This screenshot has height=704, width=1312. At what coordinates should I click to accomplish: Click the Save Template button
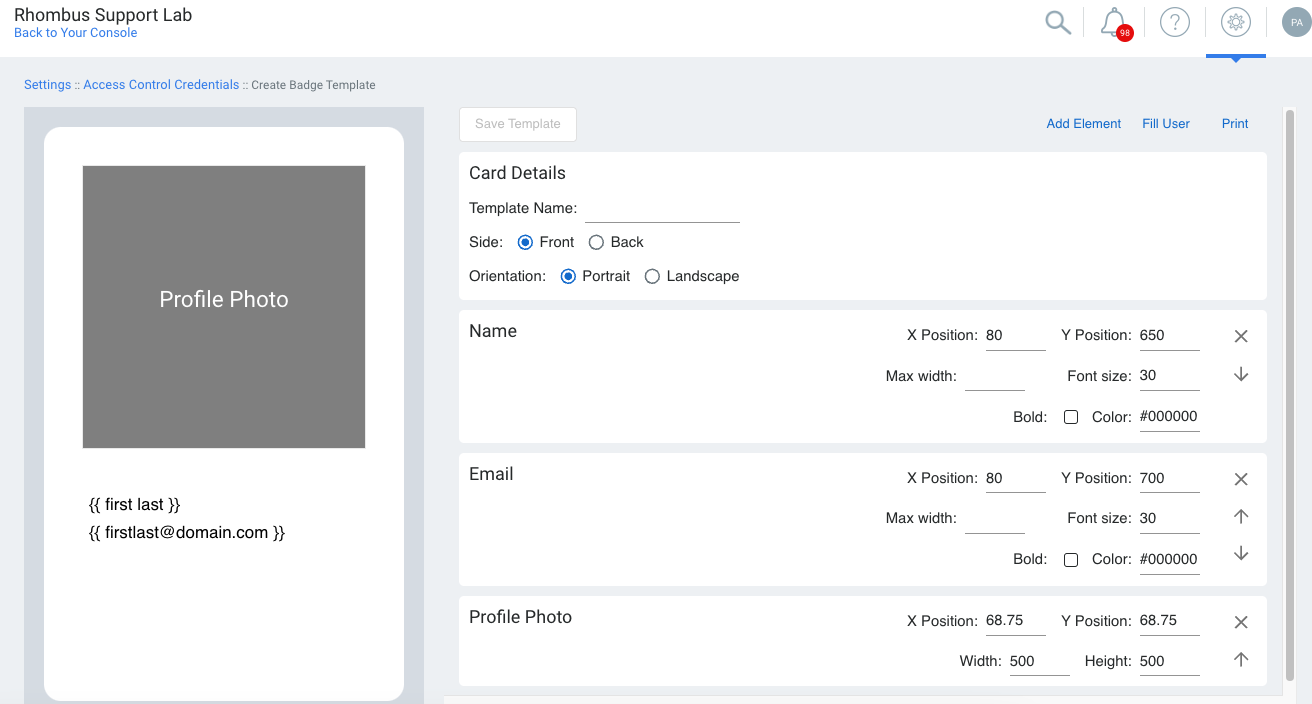click(517, 124)
